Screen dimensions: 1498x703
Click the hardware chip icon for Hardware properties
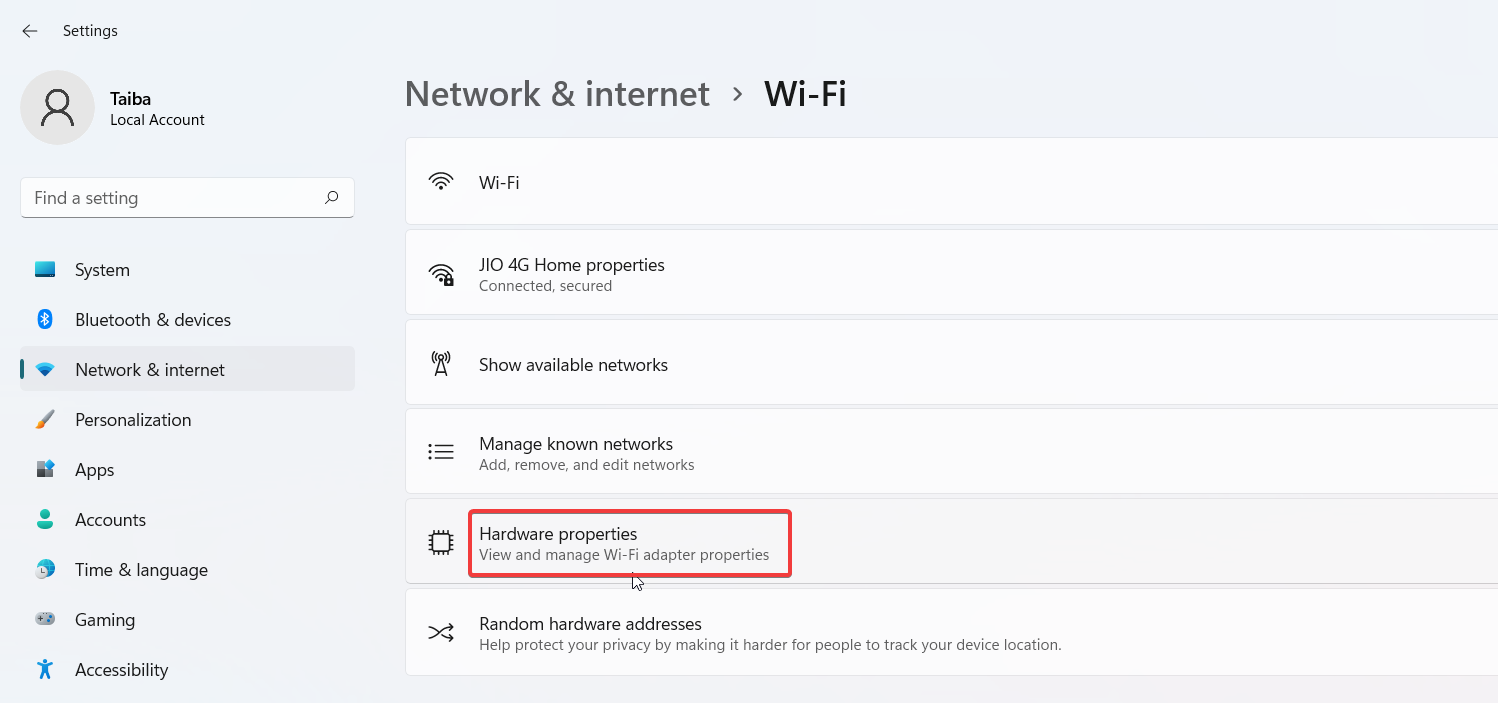pos(441,543)
